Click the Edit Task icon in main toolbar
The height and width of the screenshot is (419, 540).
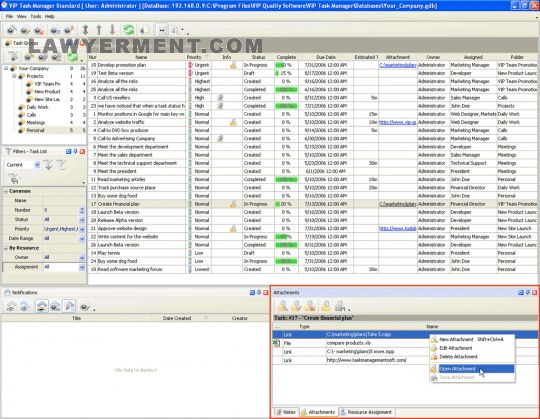tap(24, 30)
